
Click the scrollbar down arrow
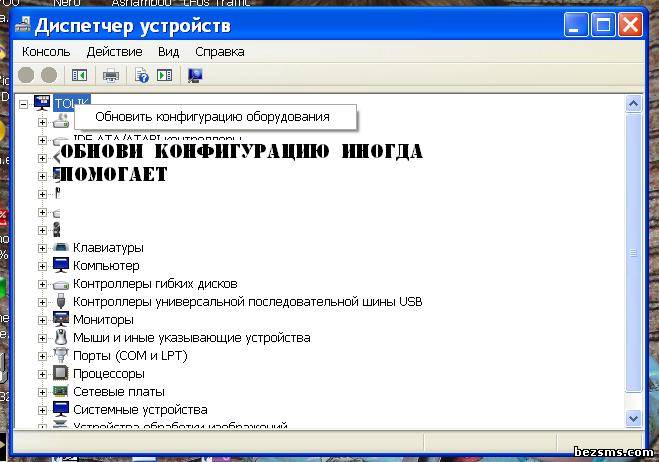point(633,418)
